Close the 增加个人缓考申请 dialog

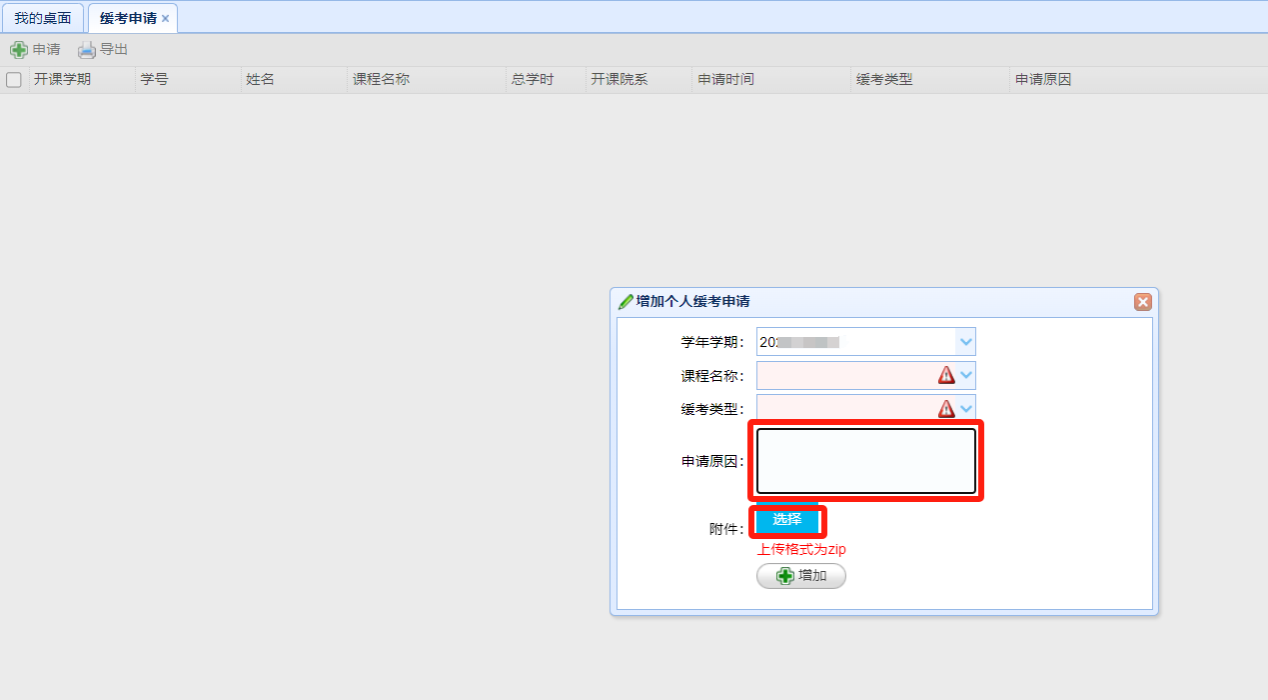point(1142,302)
